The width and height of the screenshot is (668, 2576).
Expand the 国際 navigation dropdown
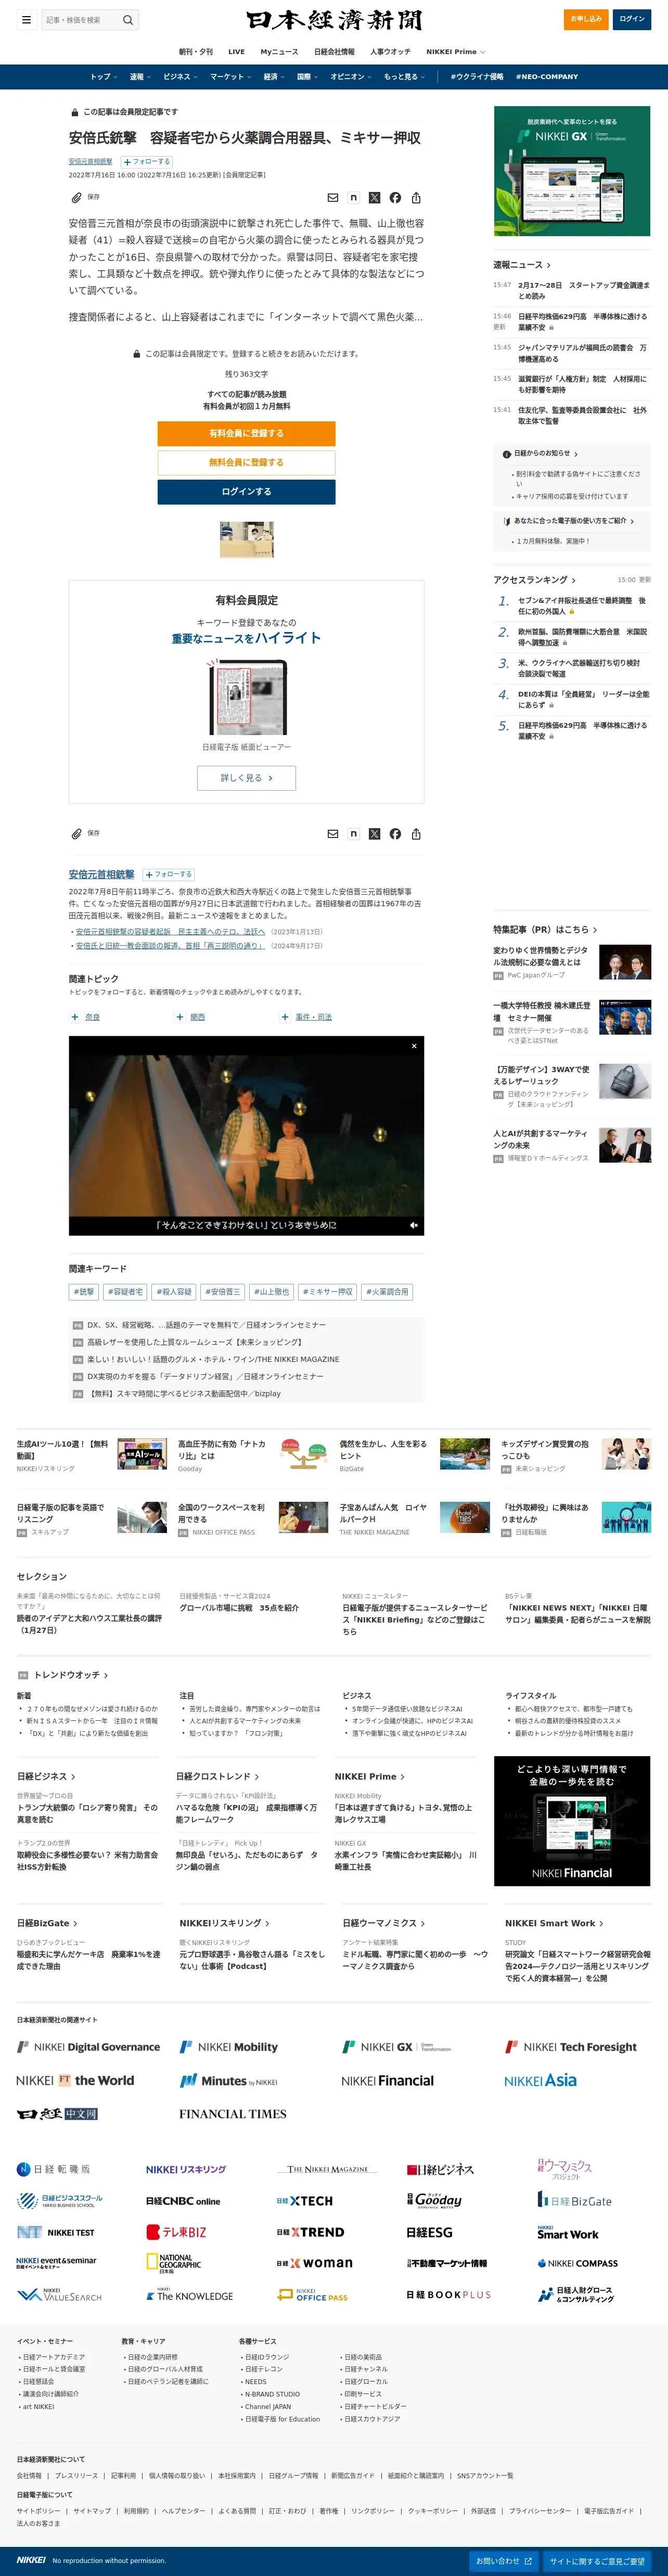tap(307, 76)
